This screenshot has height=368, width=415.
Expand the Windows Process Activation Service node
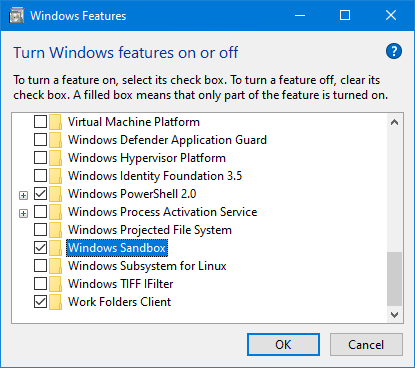pos(23,213)
